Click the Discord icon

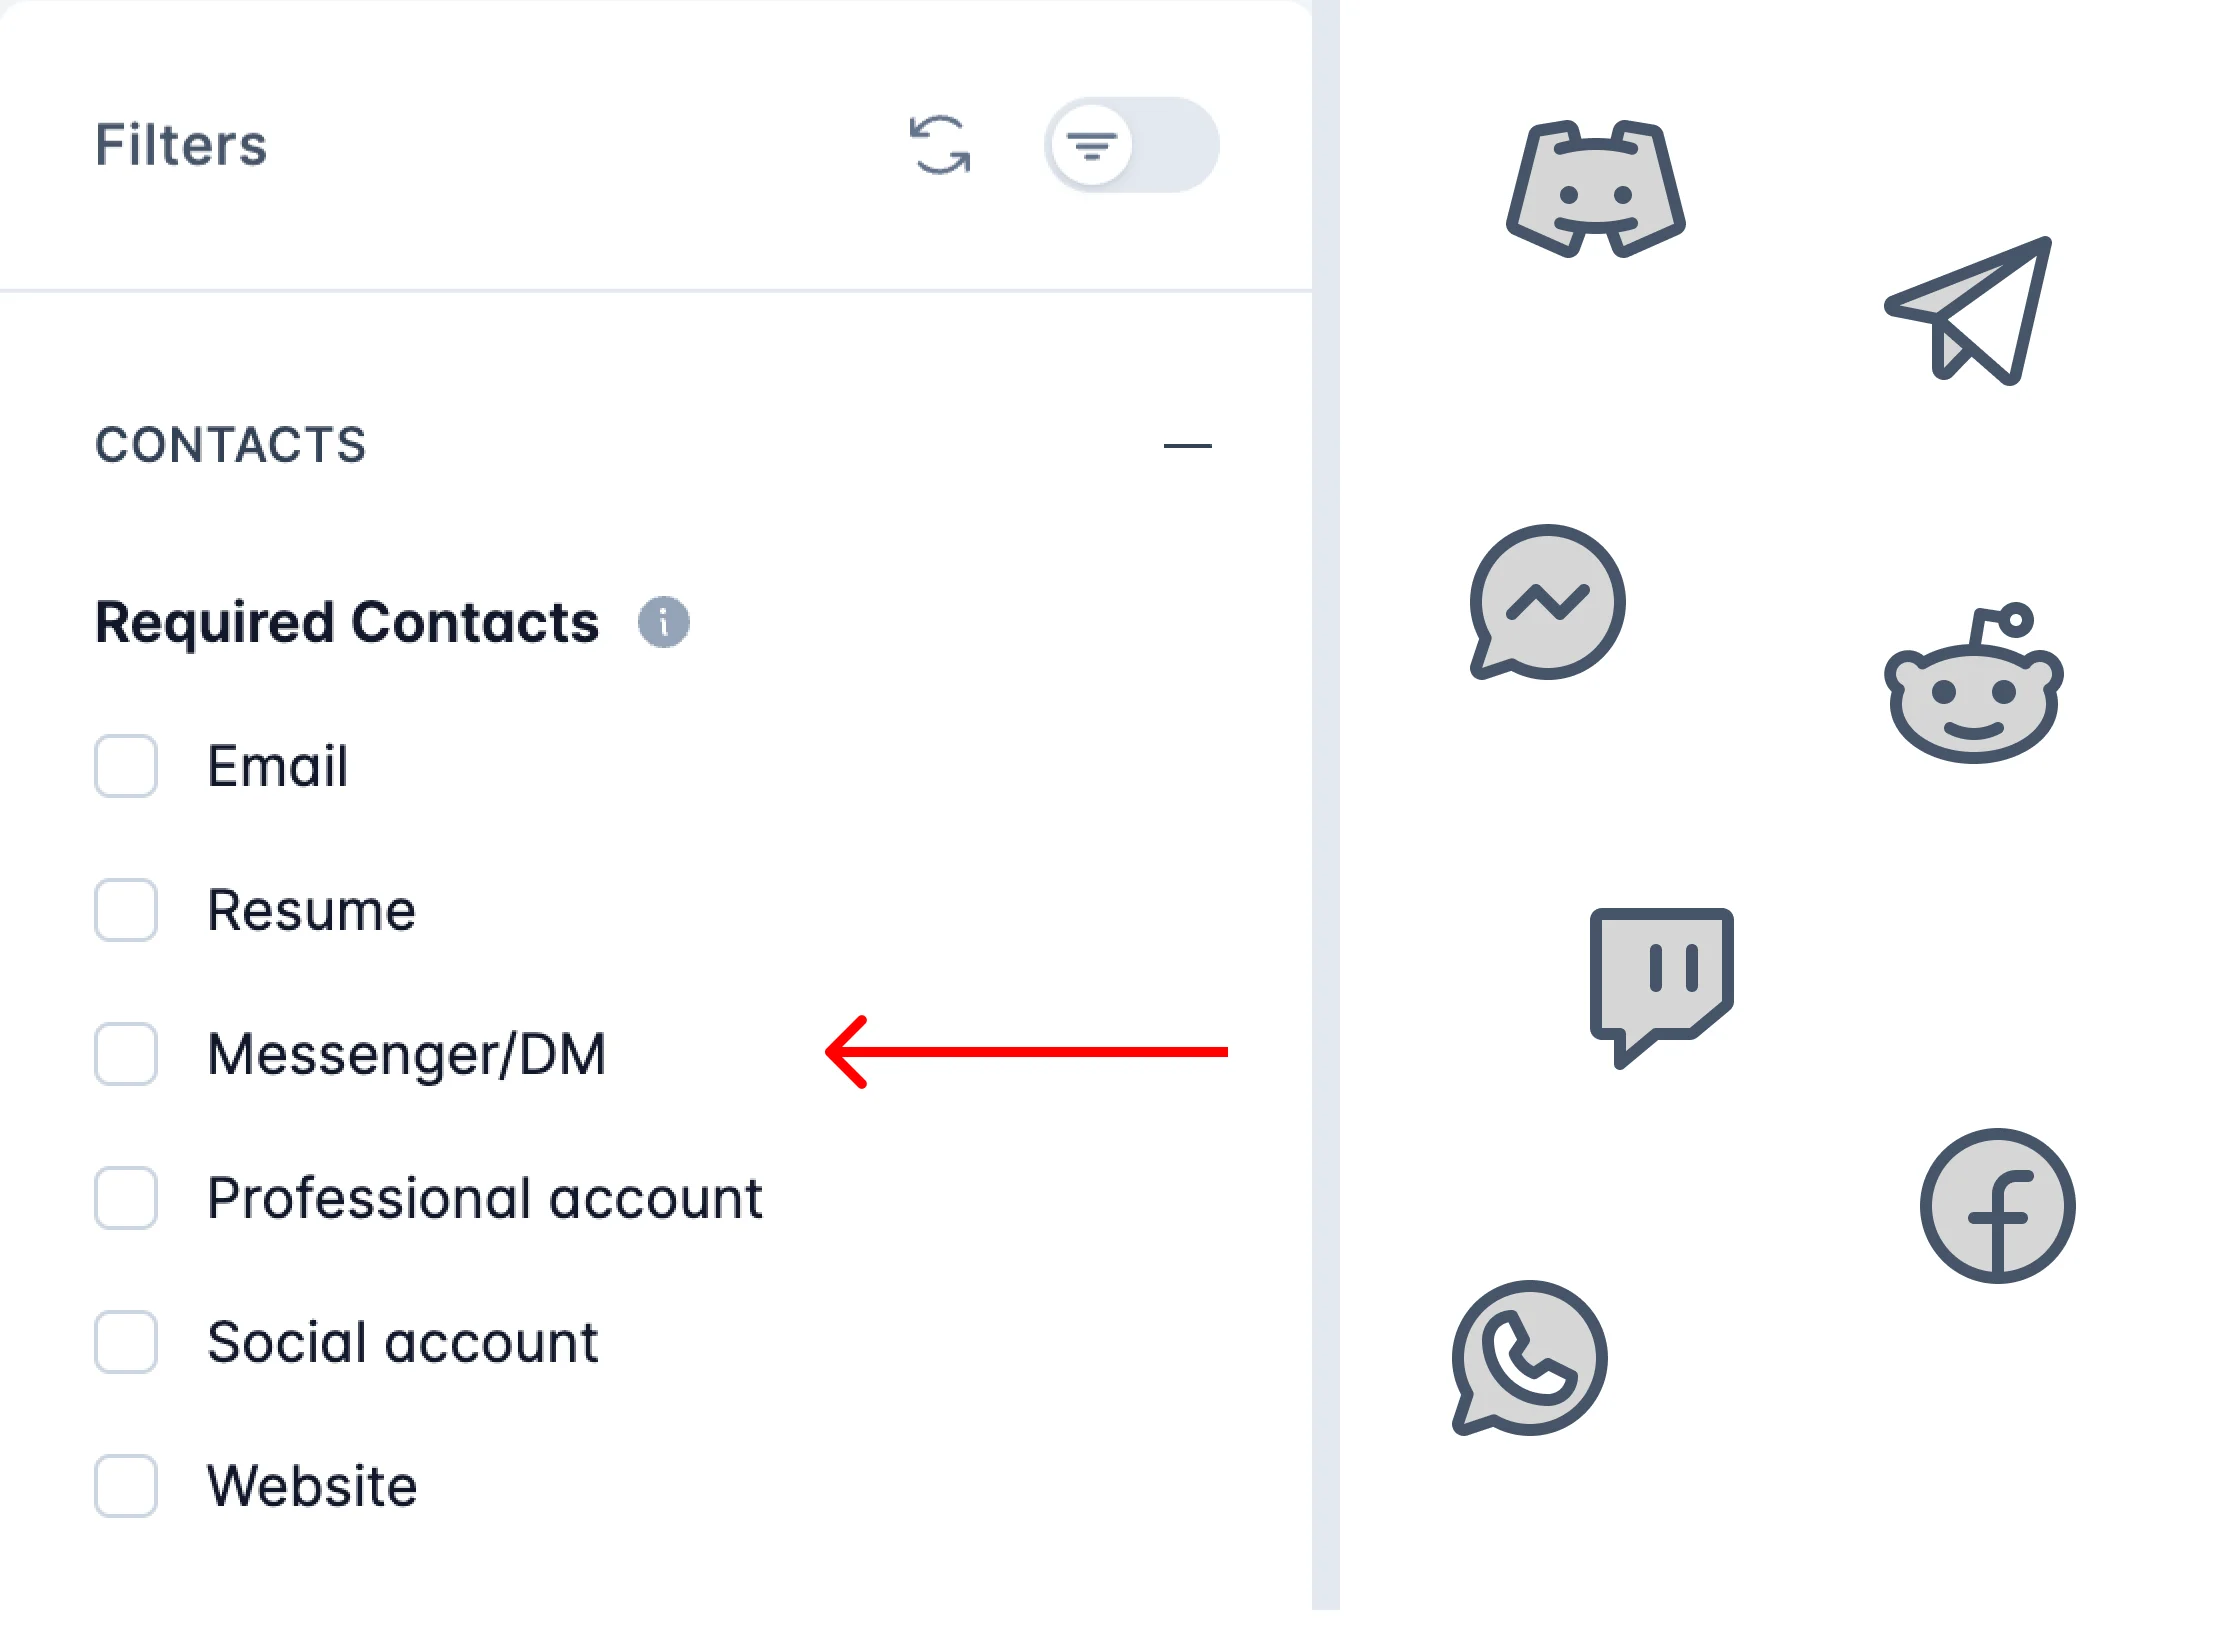tap(1595, 189)
